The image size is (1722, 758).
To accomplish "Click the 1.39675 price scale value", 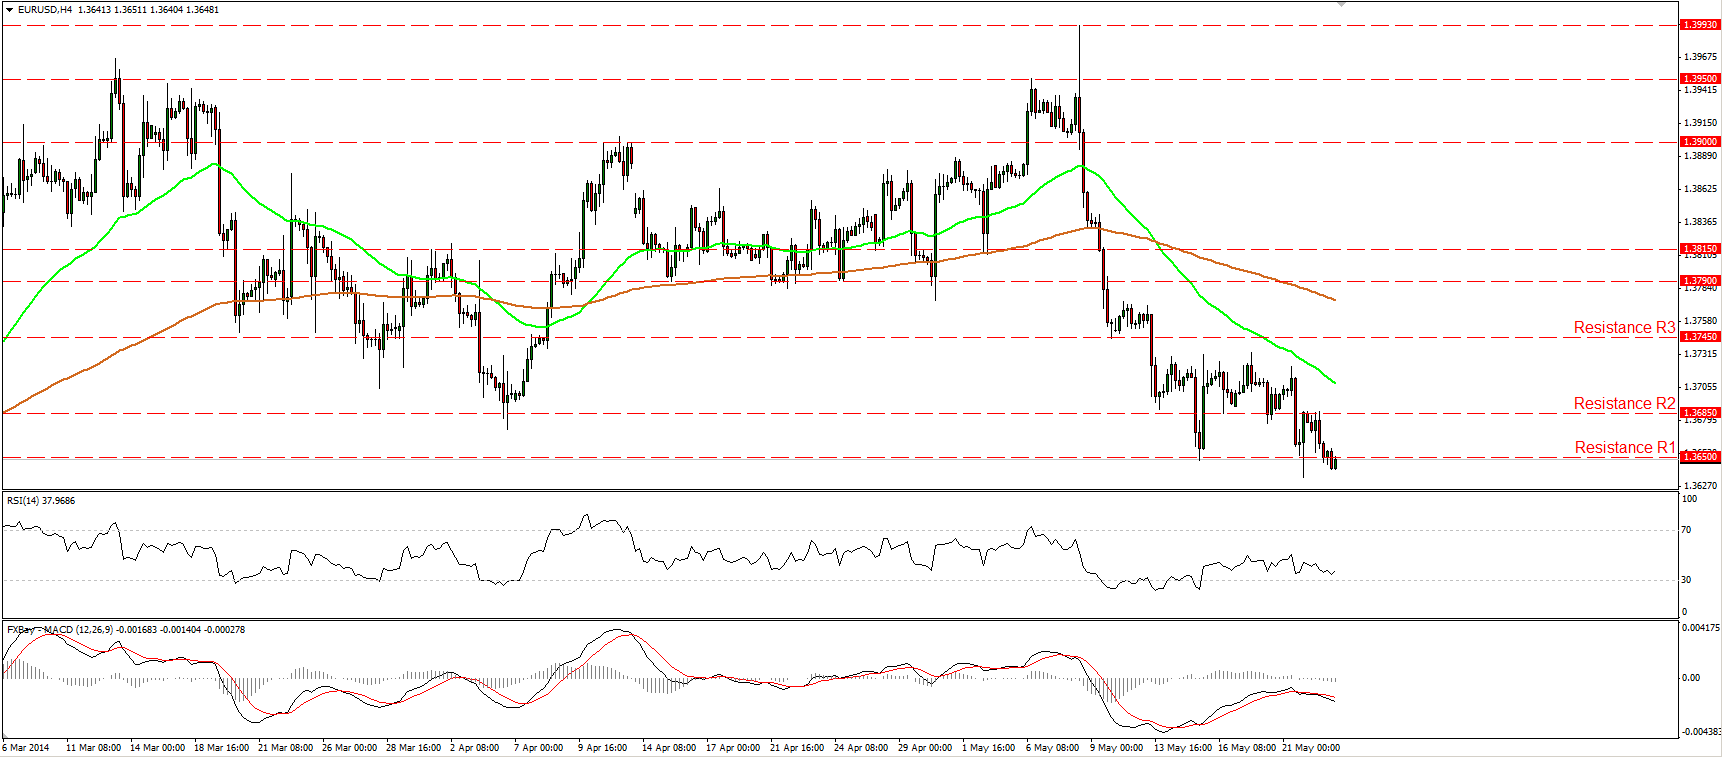I will (x=1700, y=57).
